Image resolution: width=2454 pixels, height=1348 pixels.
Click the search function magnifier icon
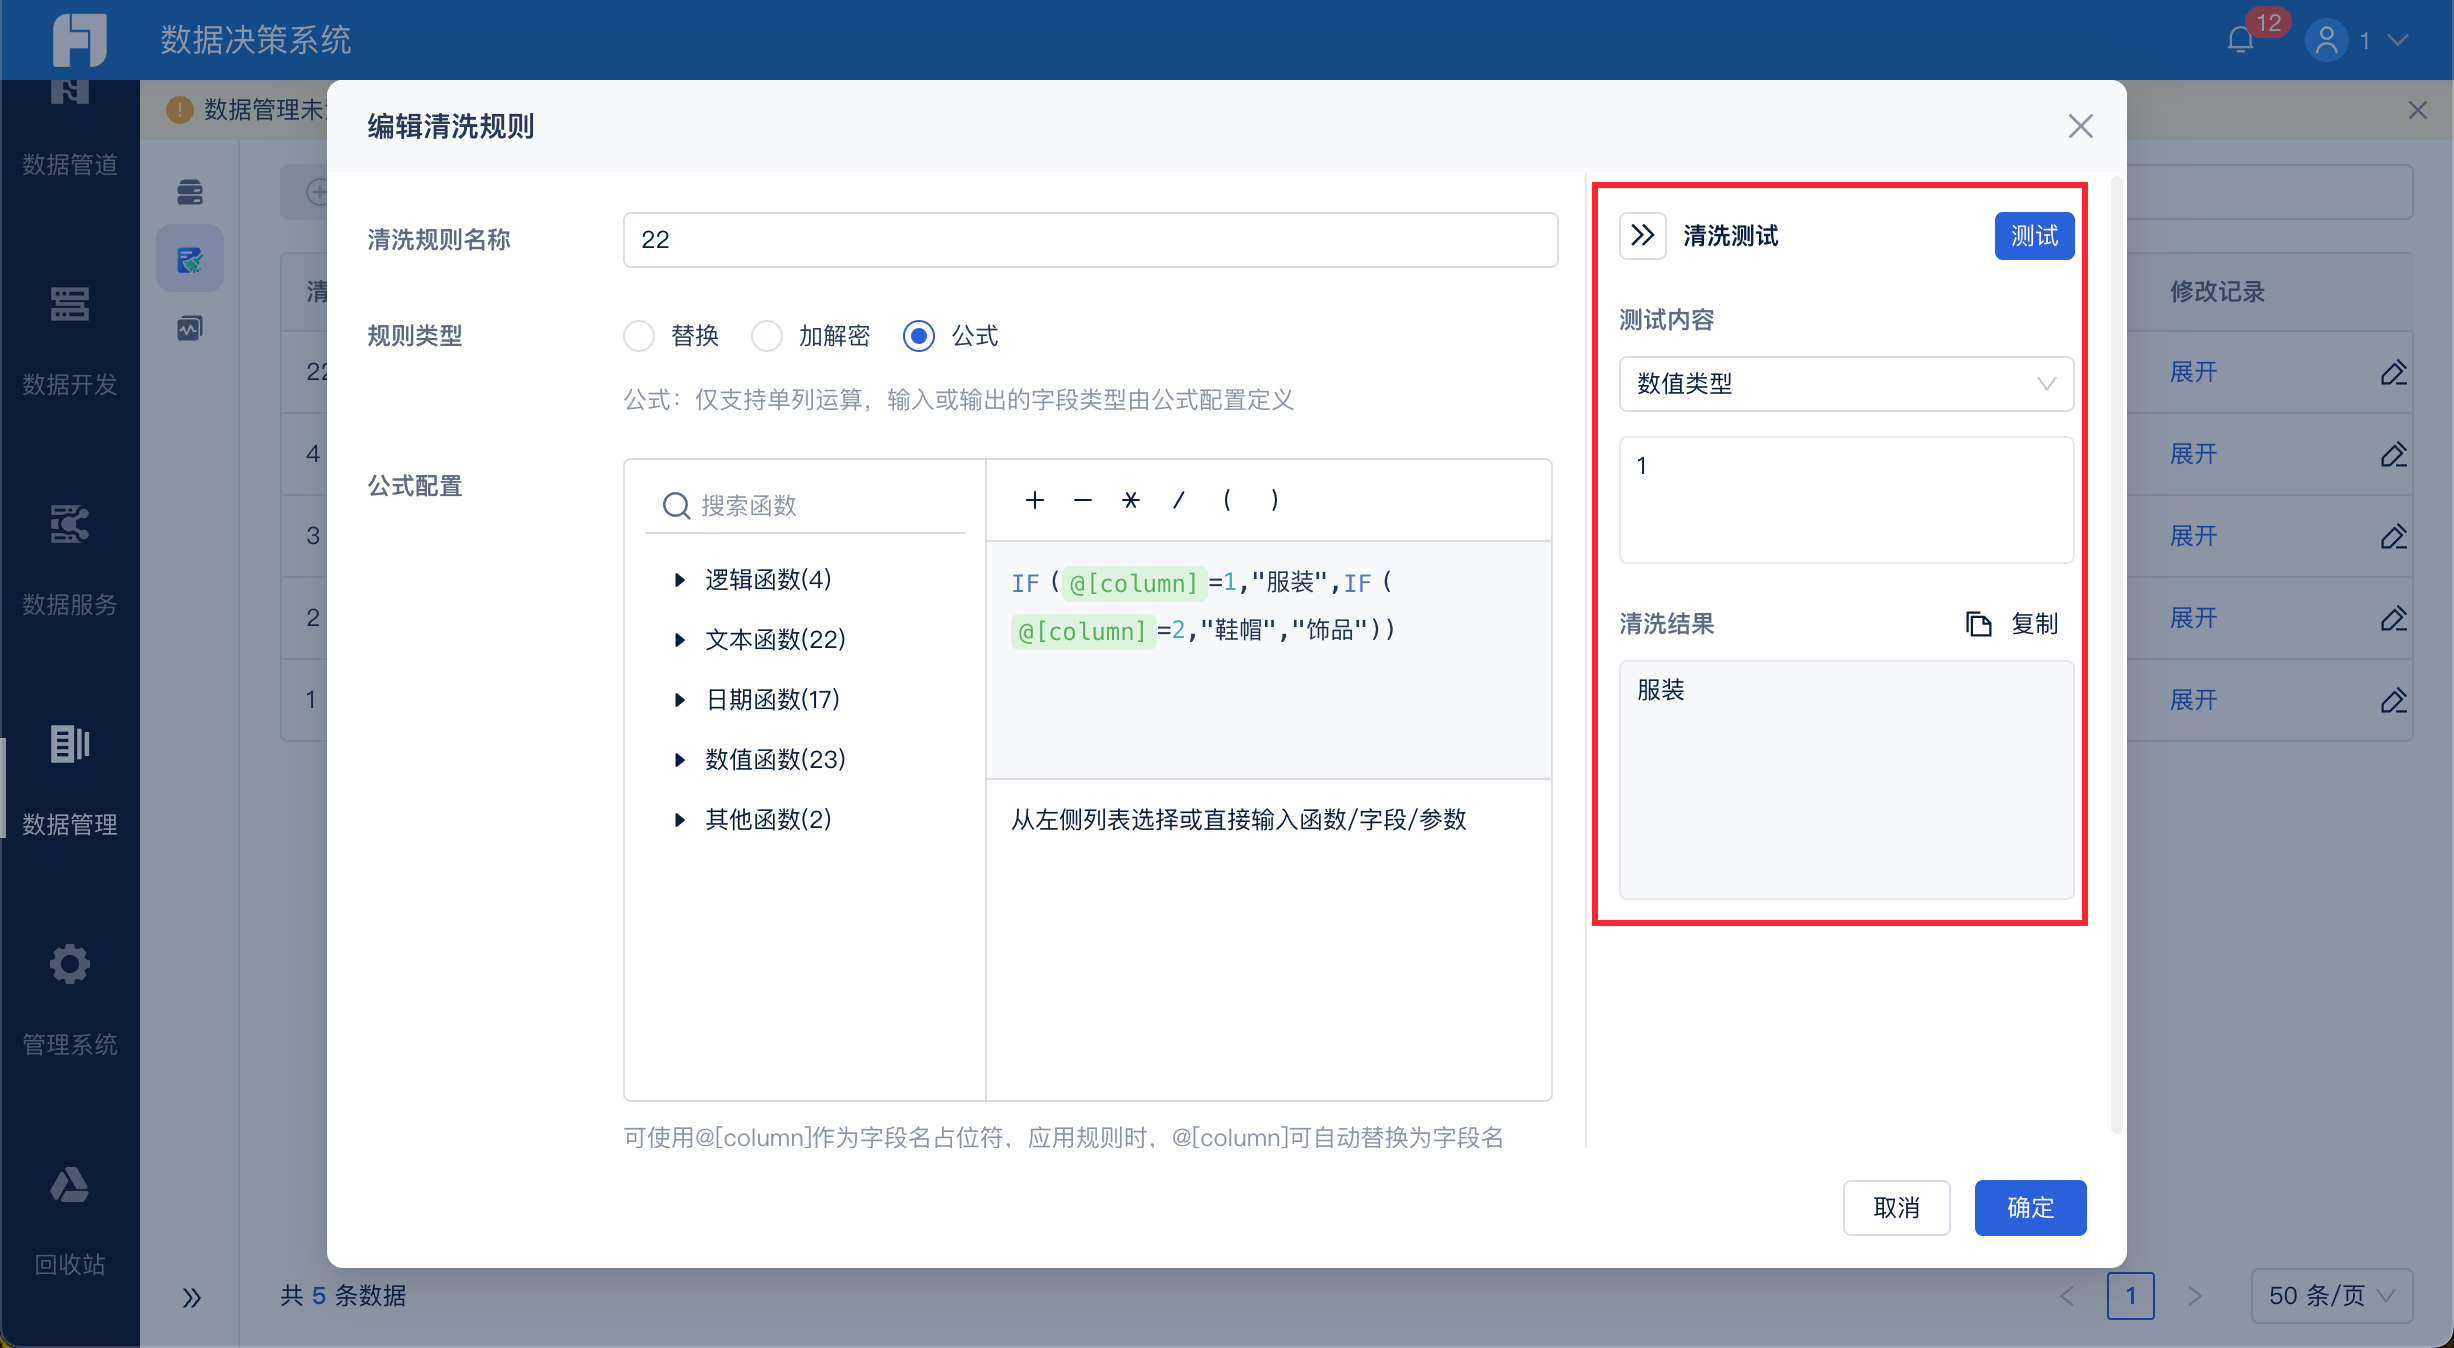click(x=676, y=506)
